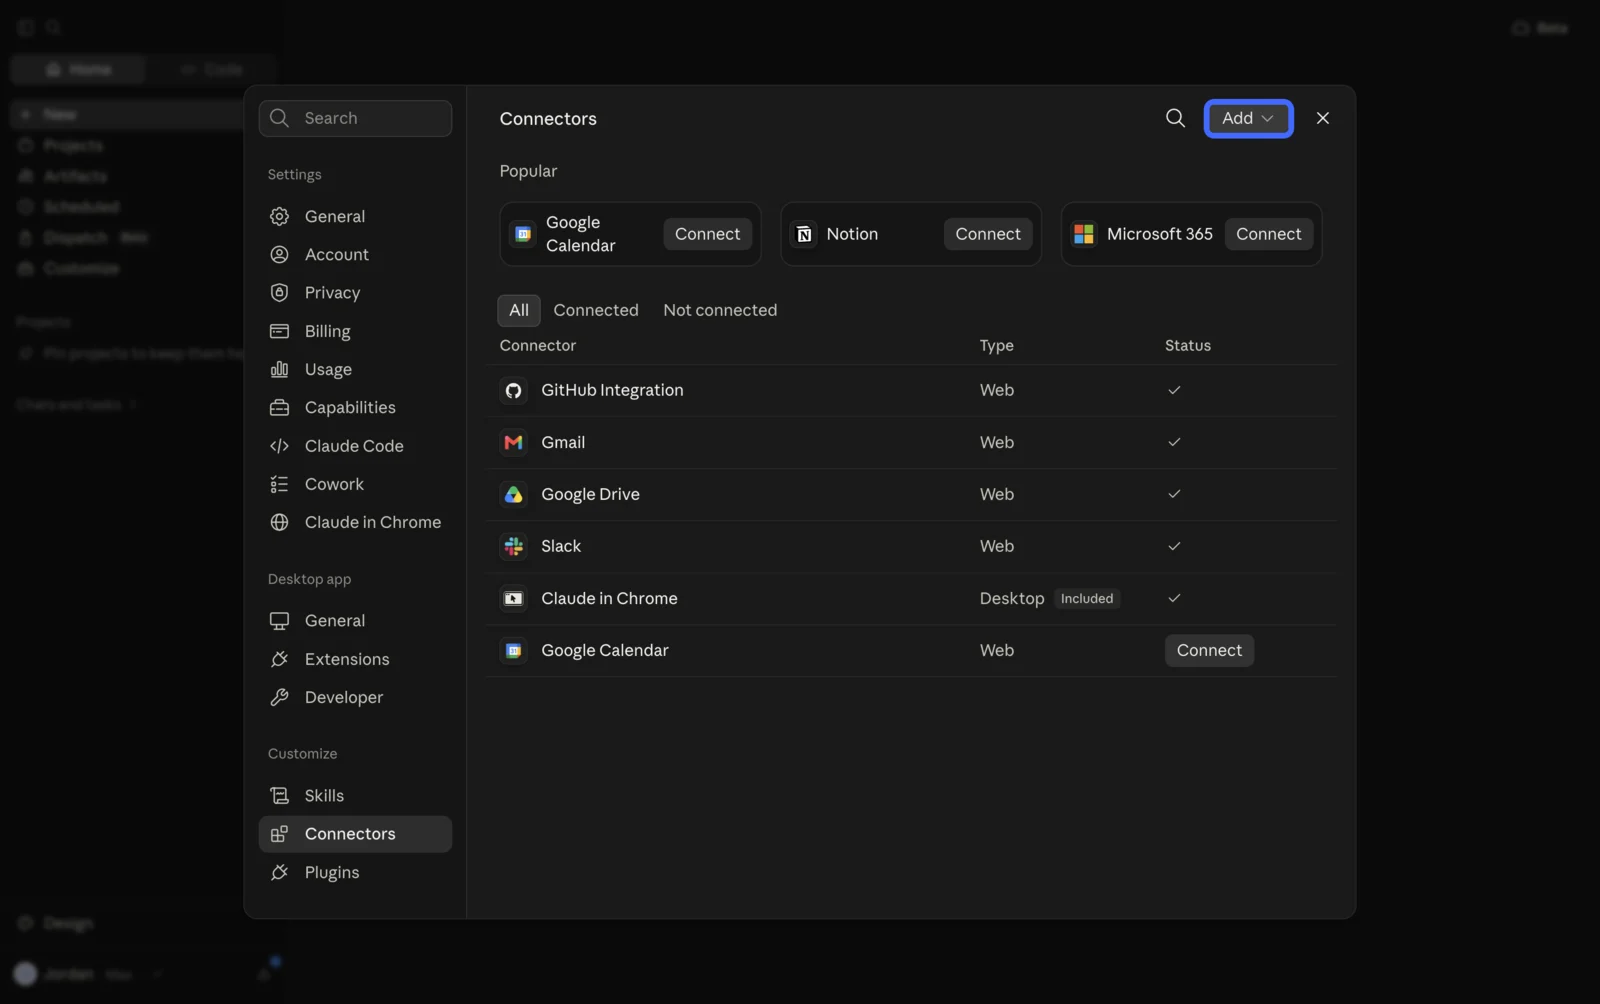
Task: Click the Google Drive logo icon
Action: [513, 494]
